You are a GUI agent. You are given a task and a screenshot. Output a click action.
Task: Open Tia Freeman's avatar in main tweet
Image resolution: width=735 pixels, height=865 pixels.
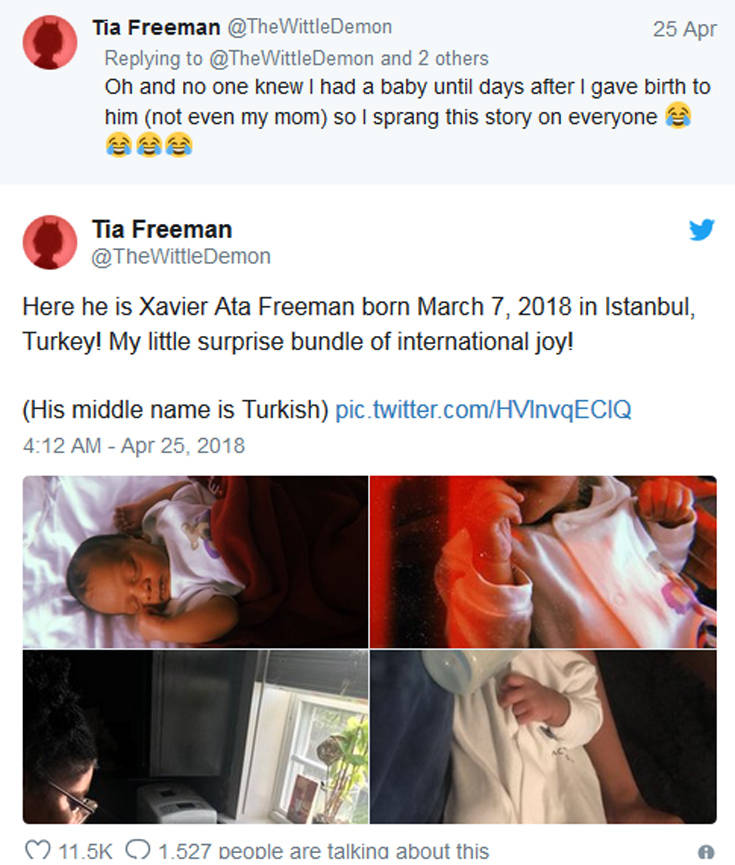50,242
